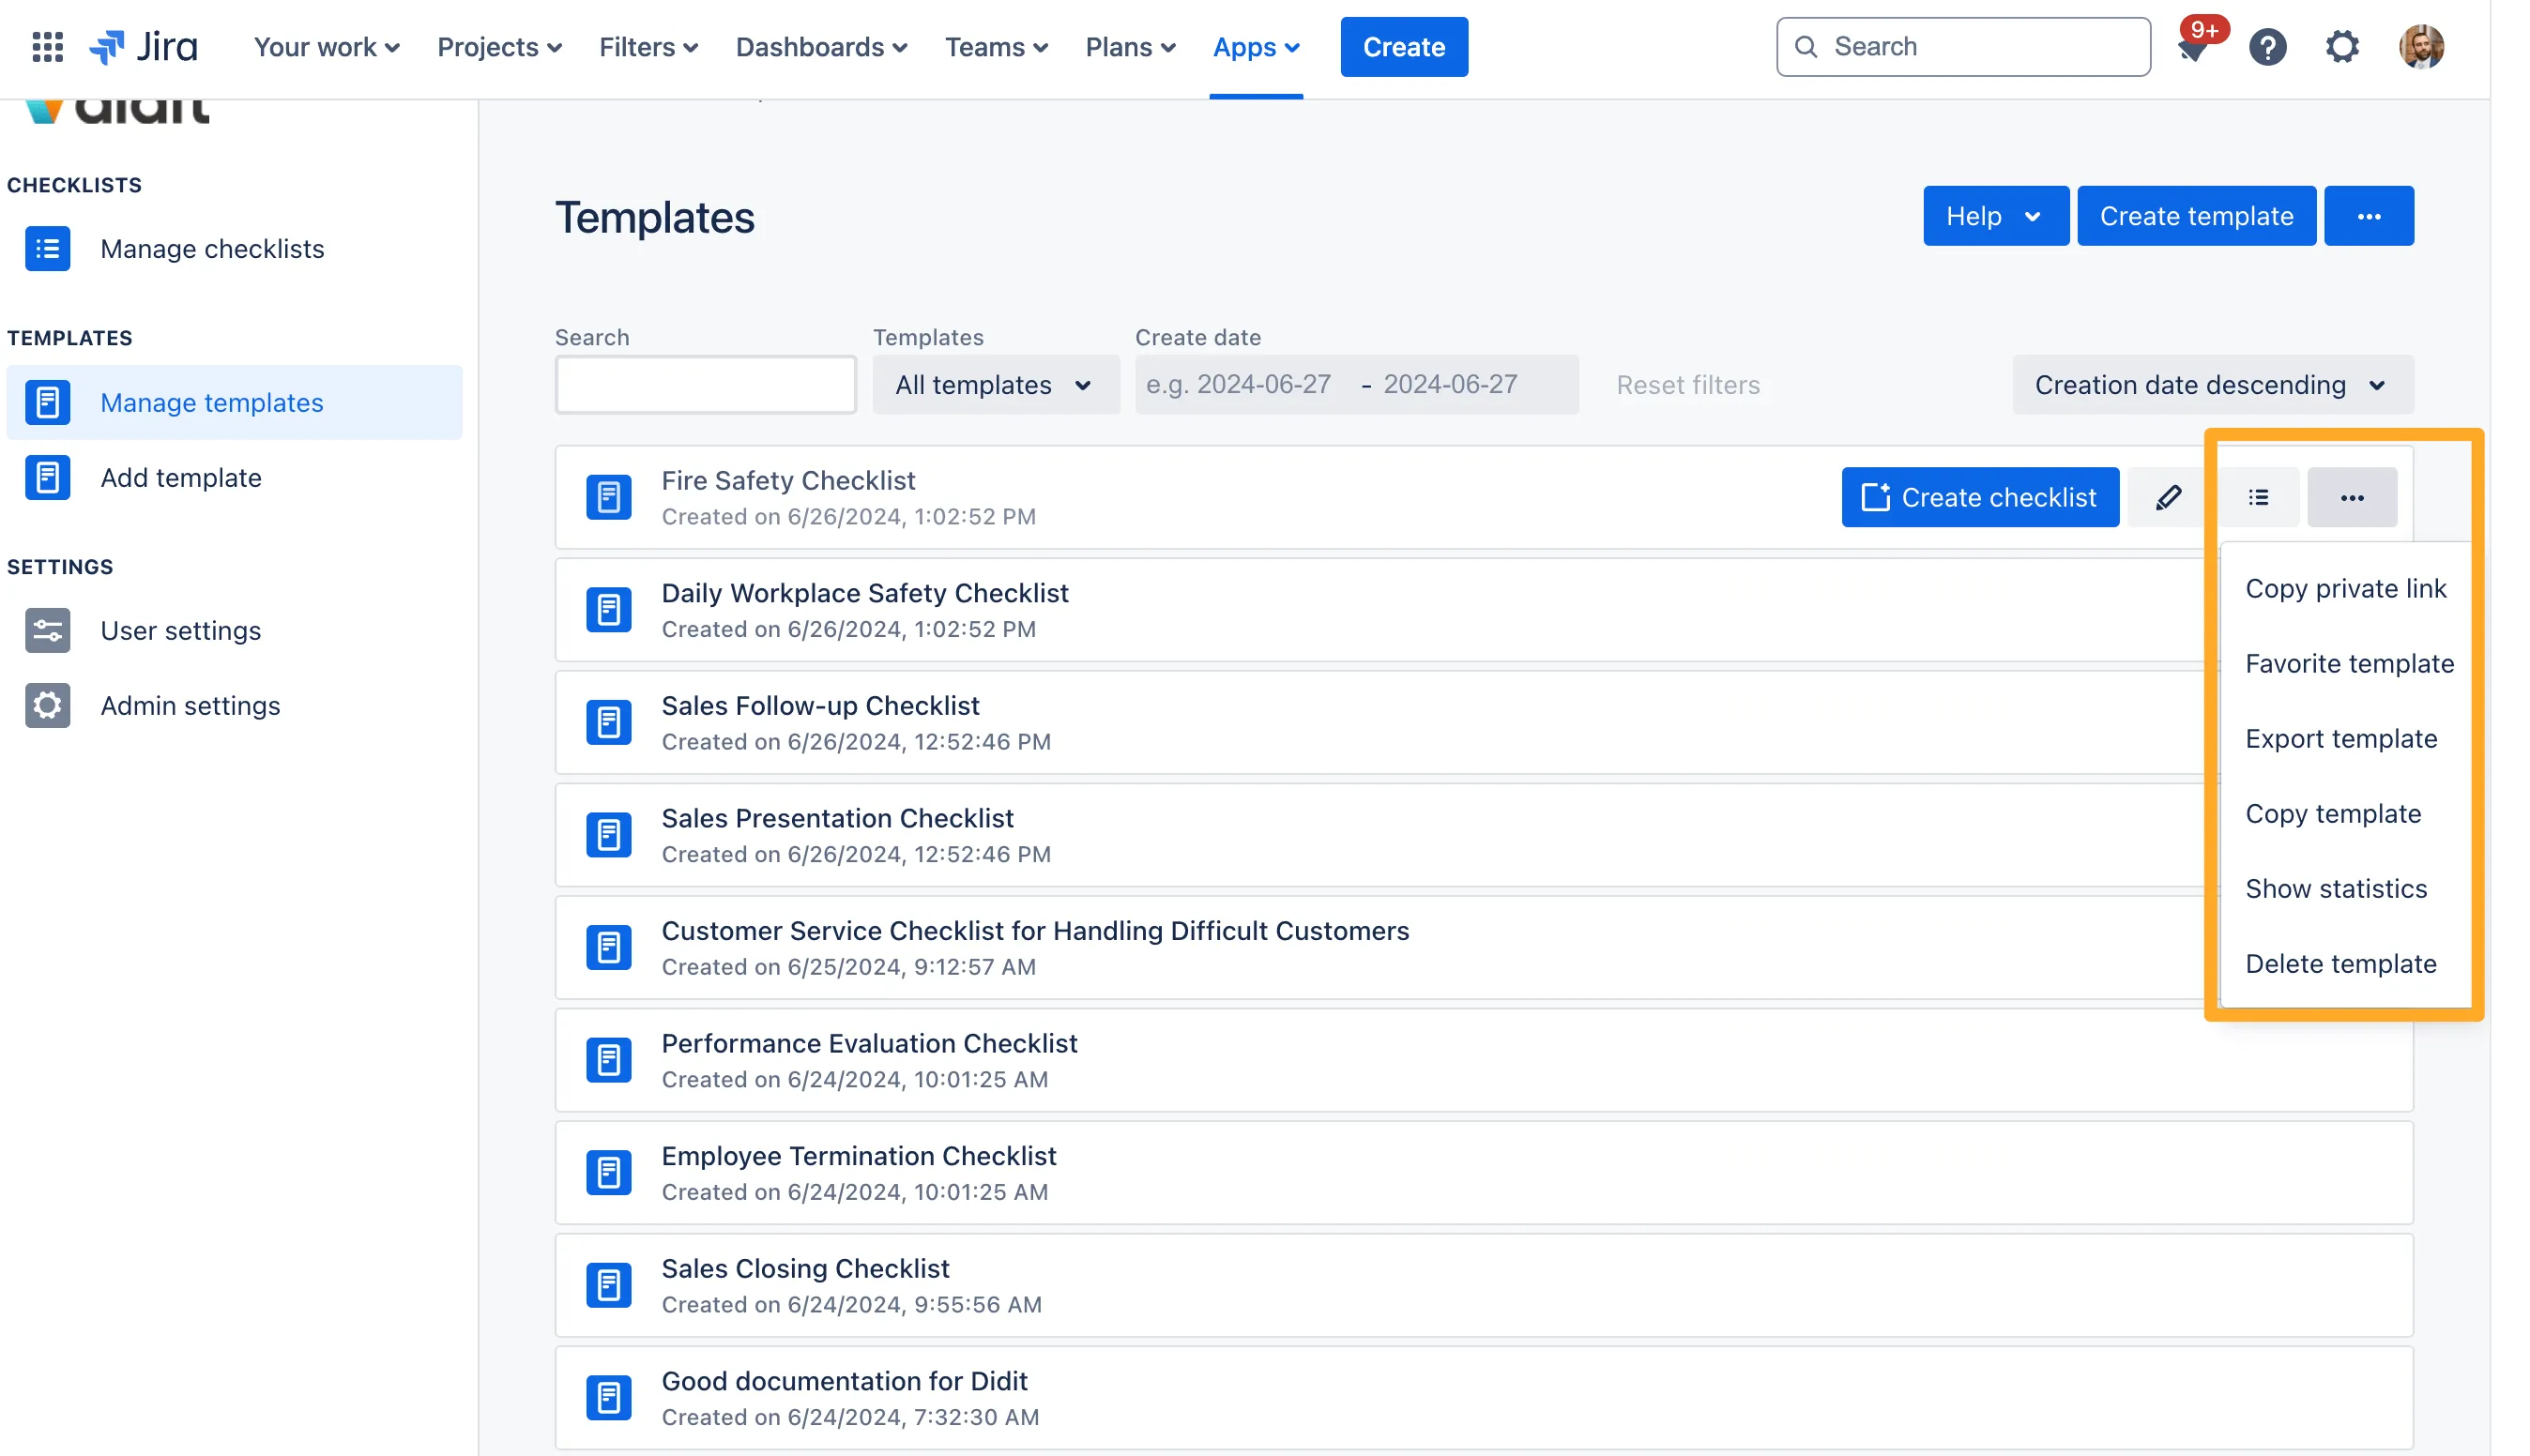Click the Reset filters link
2530x1456 pixels.
1687,385
